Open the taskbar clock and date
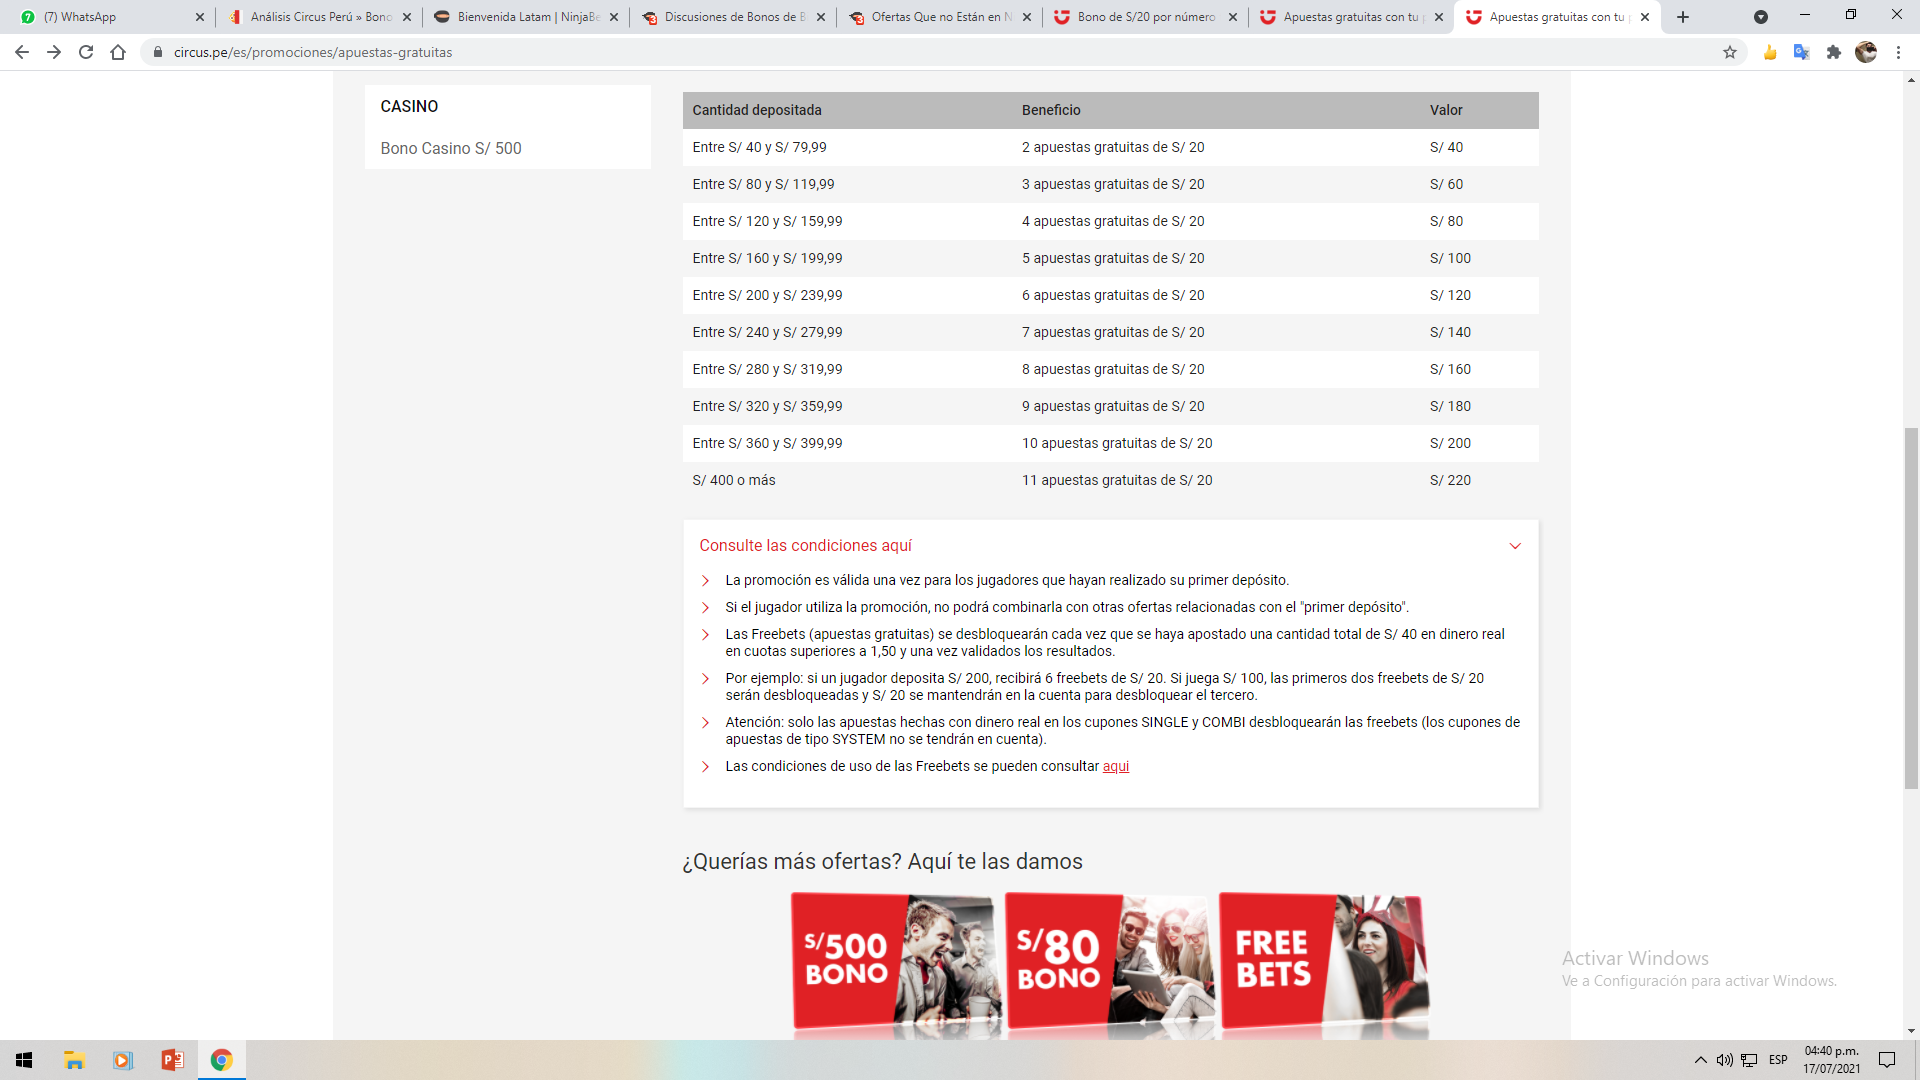Screen dimensions: 1920x1080 (x=1832, y=1060)
